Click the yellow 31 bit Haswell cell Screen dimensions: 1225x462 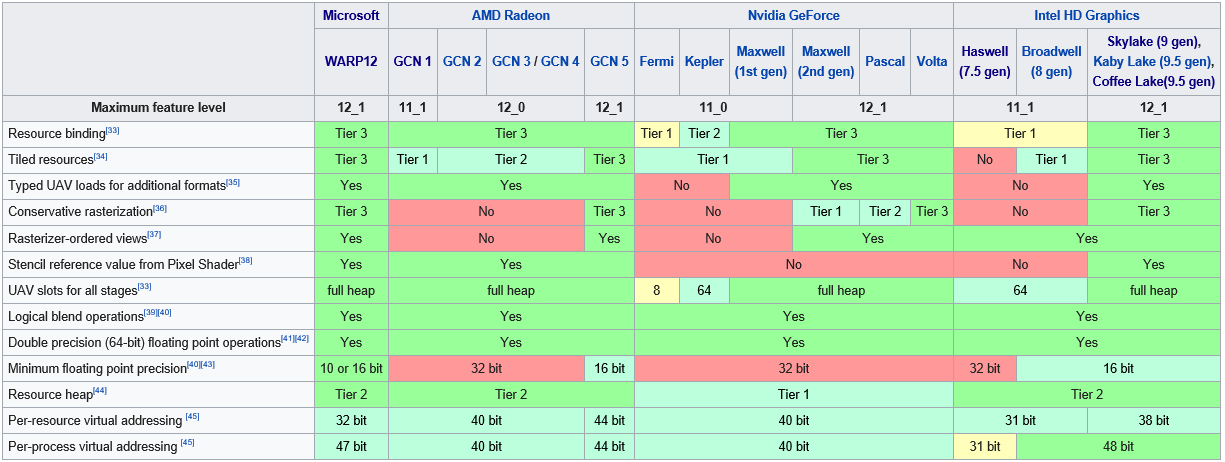[985, 447]
